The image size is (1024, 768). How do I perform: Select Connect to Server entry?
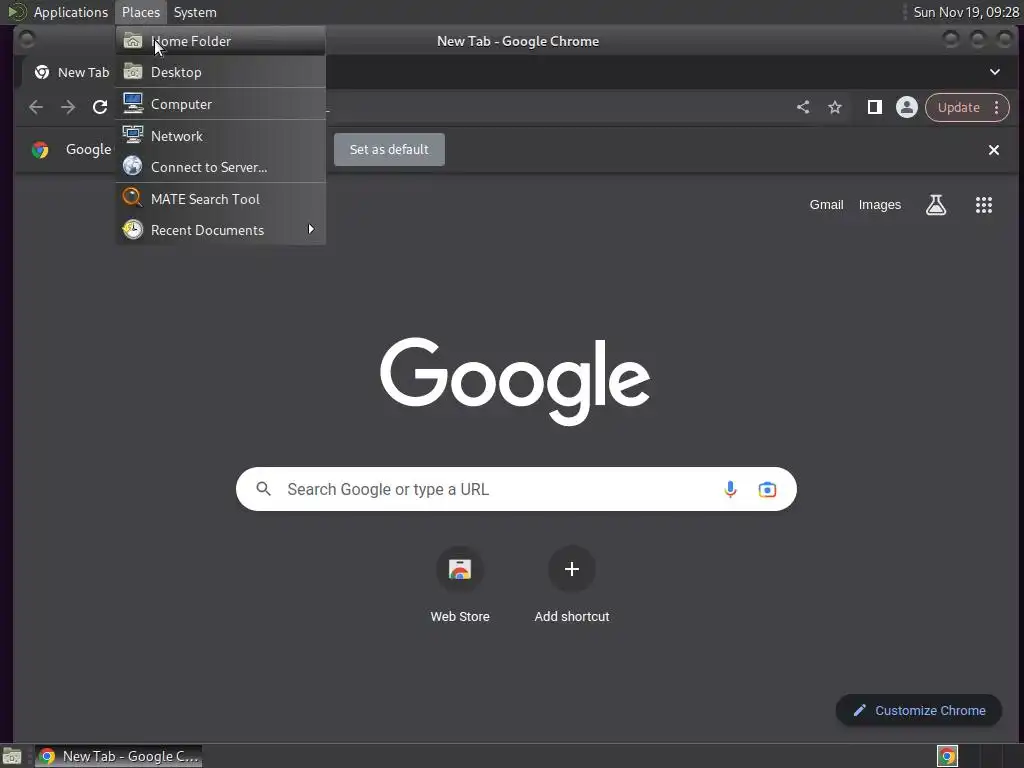pyautogui.click(x=221, y=167)
